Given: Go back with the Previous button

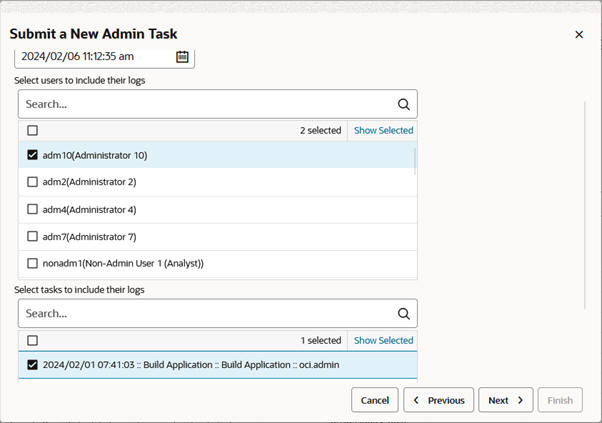Looking at the screenshot, I should [439, 400].
